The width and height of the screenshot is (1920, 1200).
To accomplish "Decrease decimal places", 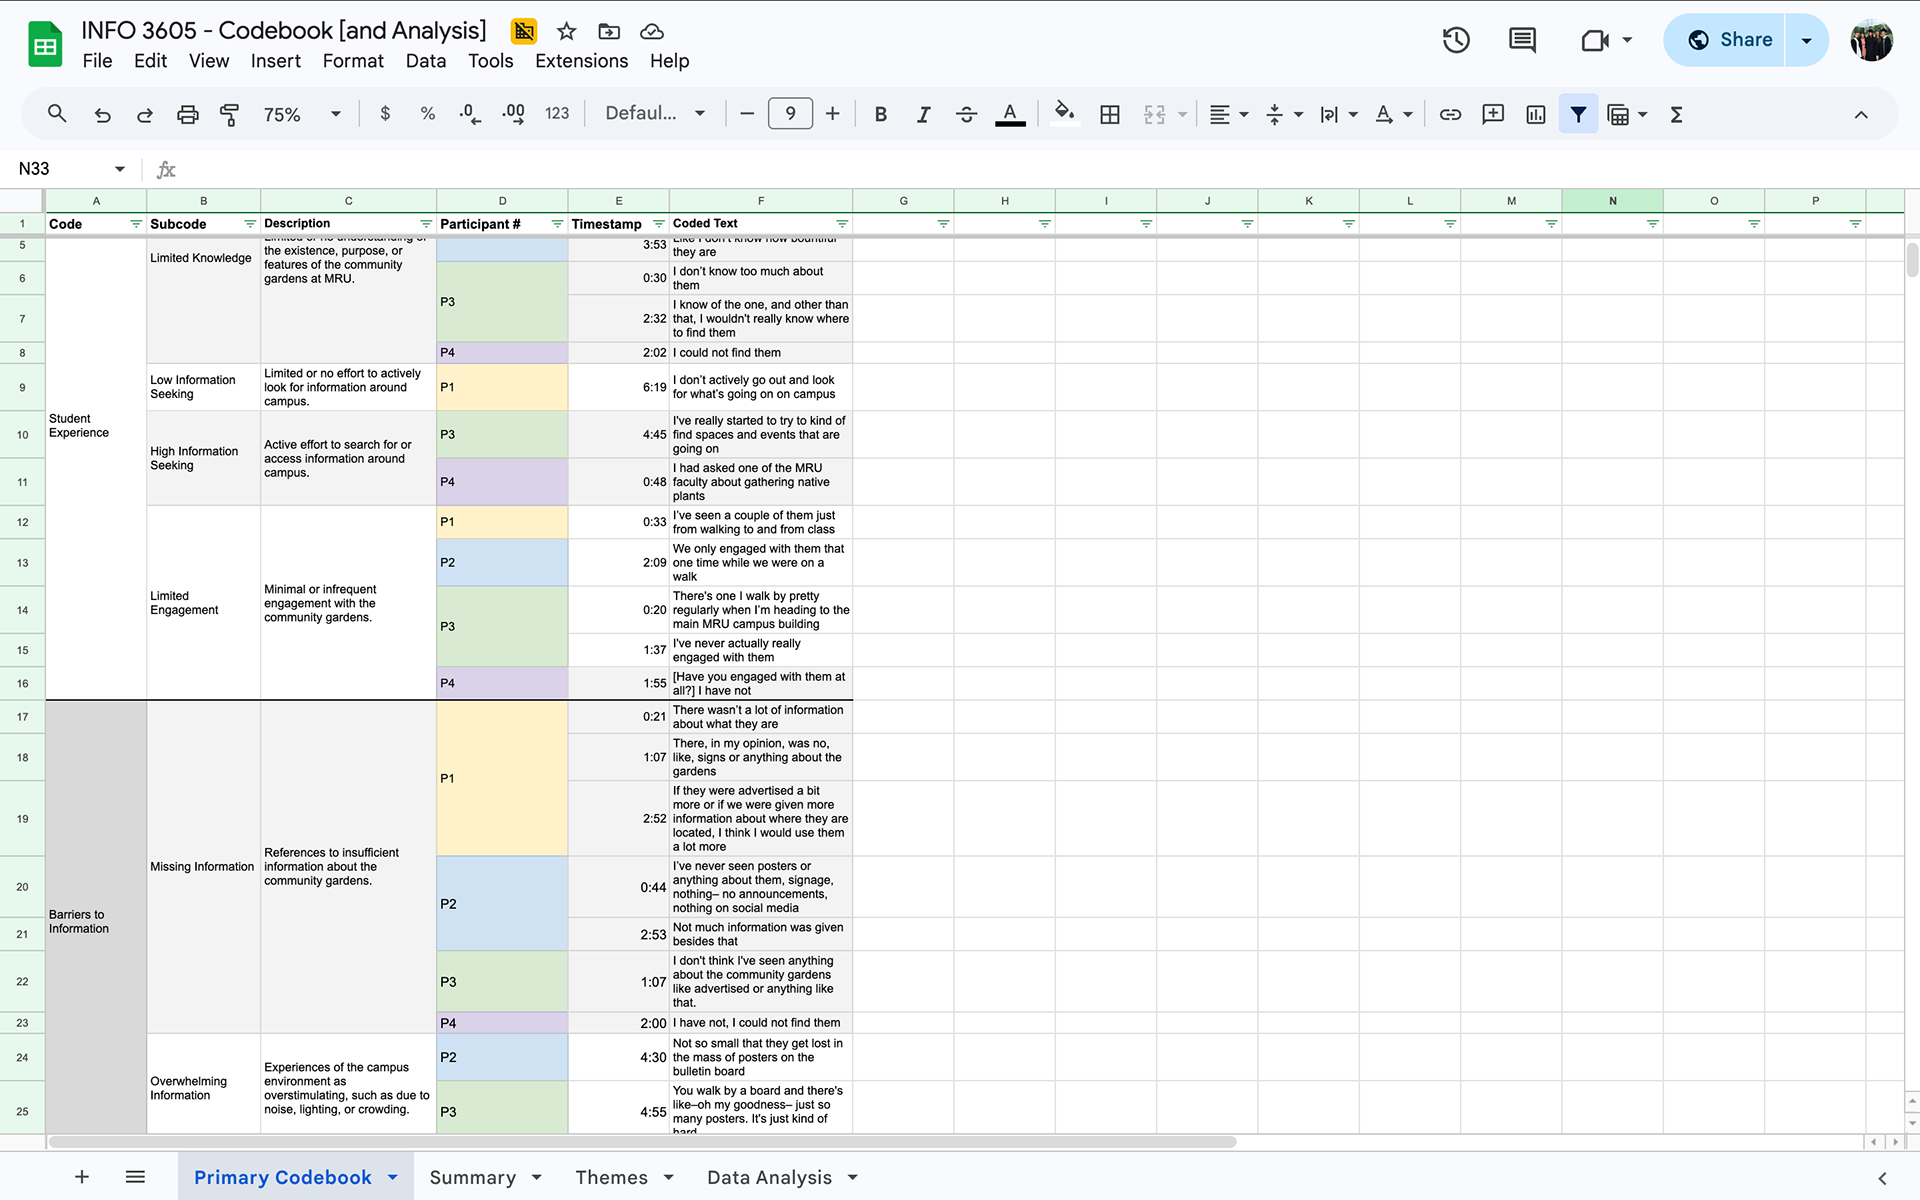I will [470, 114].
